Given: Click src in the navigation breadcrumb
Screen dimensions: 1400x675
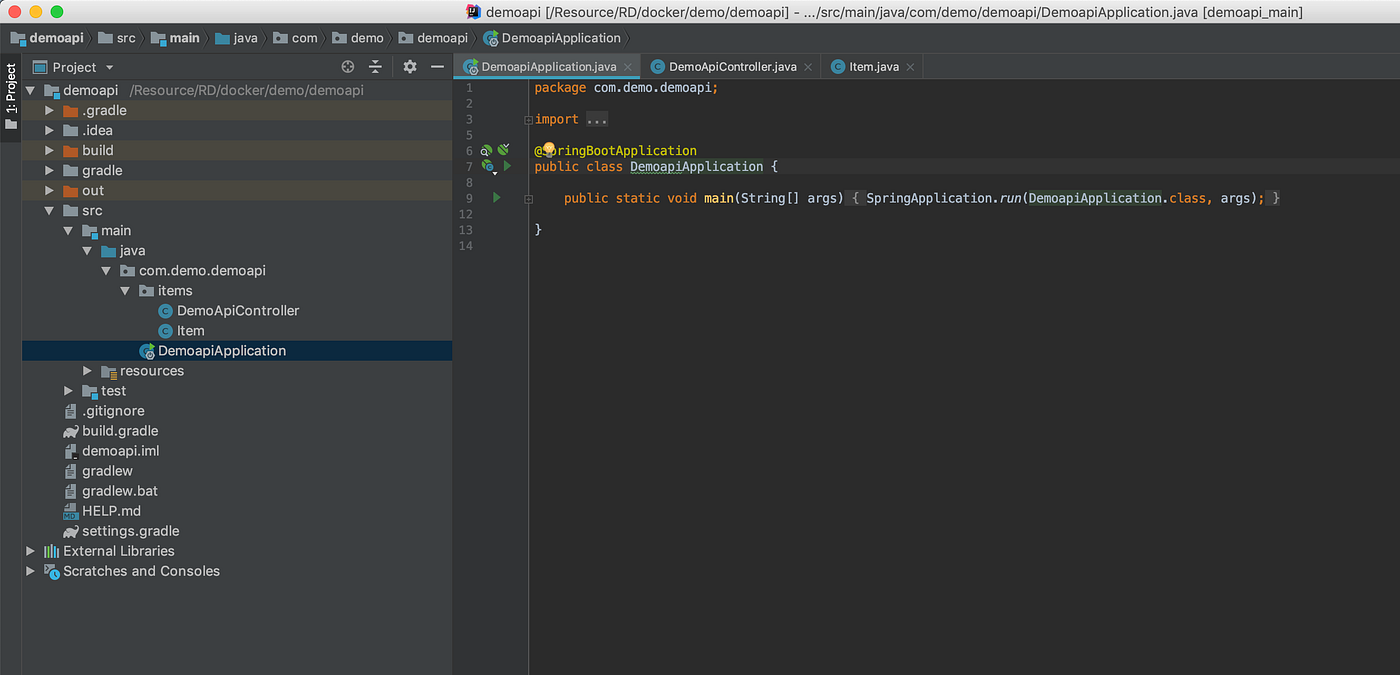Looking at the screenshot, I should click(117, 38).
